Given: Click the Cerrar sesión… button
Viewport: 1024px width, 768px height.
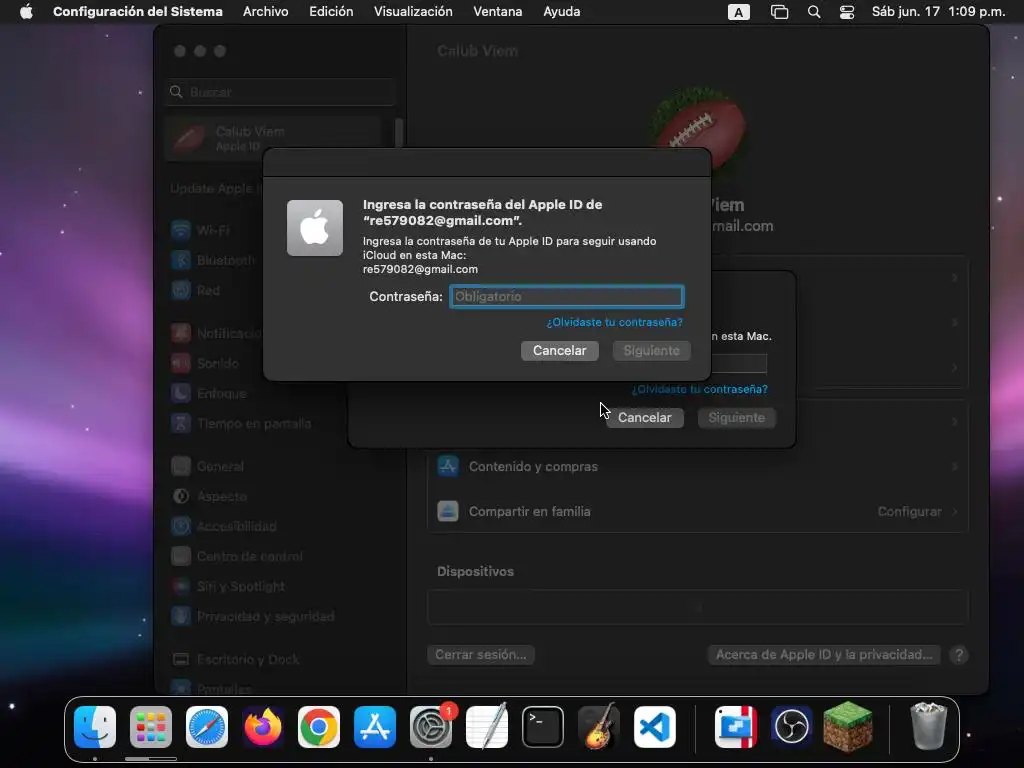Looking at the screenshot, I should tap(481, 655).
